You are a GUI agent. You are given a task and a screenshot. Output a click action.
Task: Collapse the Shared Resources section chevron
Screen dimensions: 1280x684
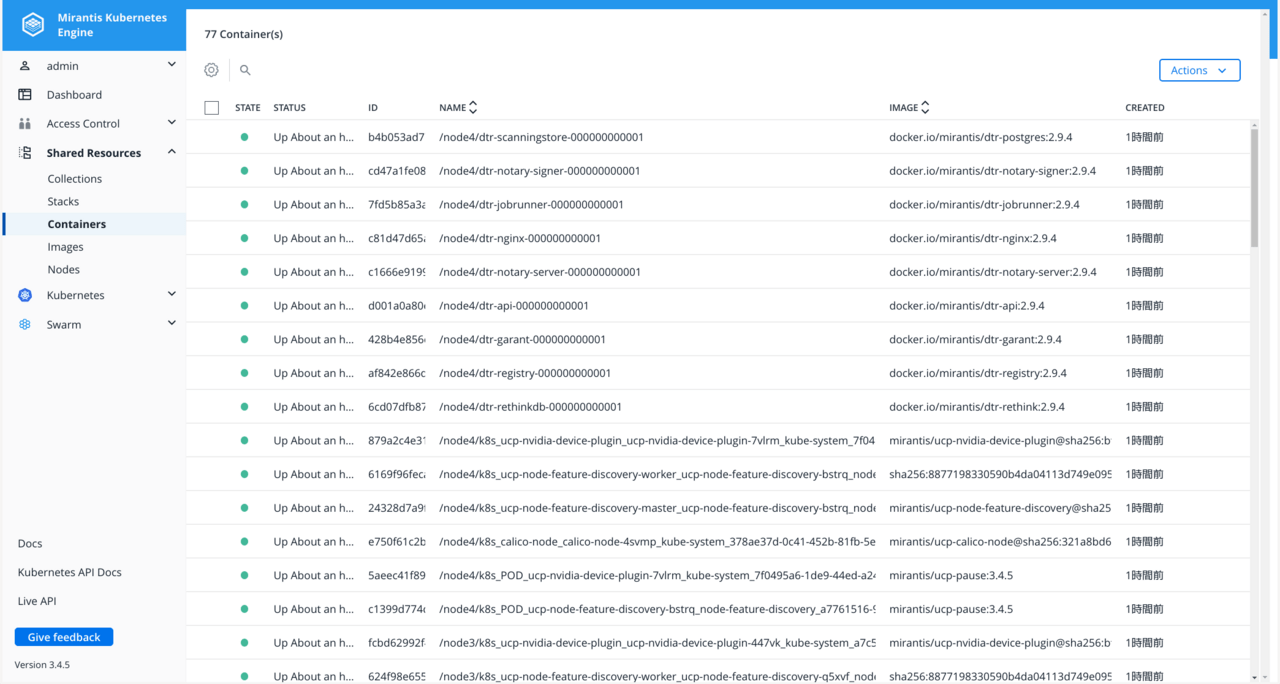pyautogui.click(x=172, y=152)
